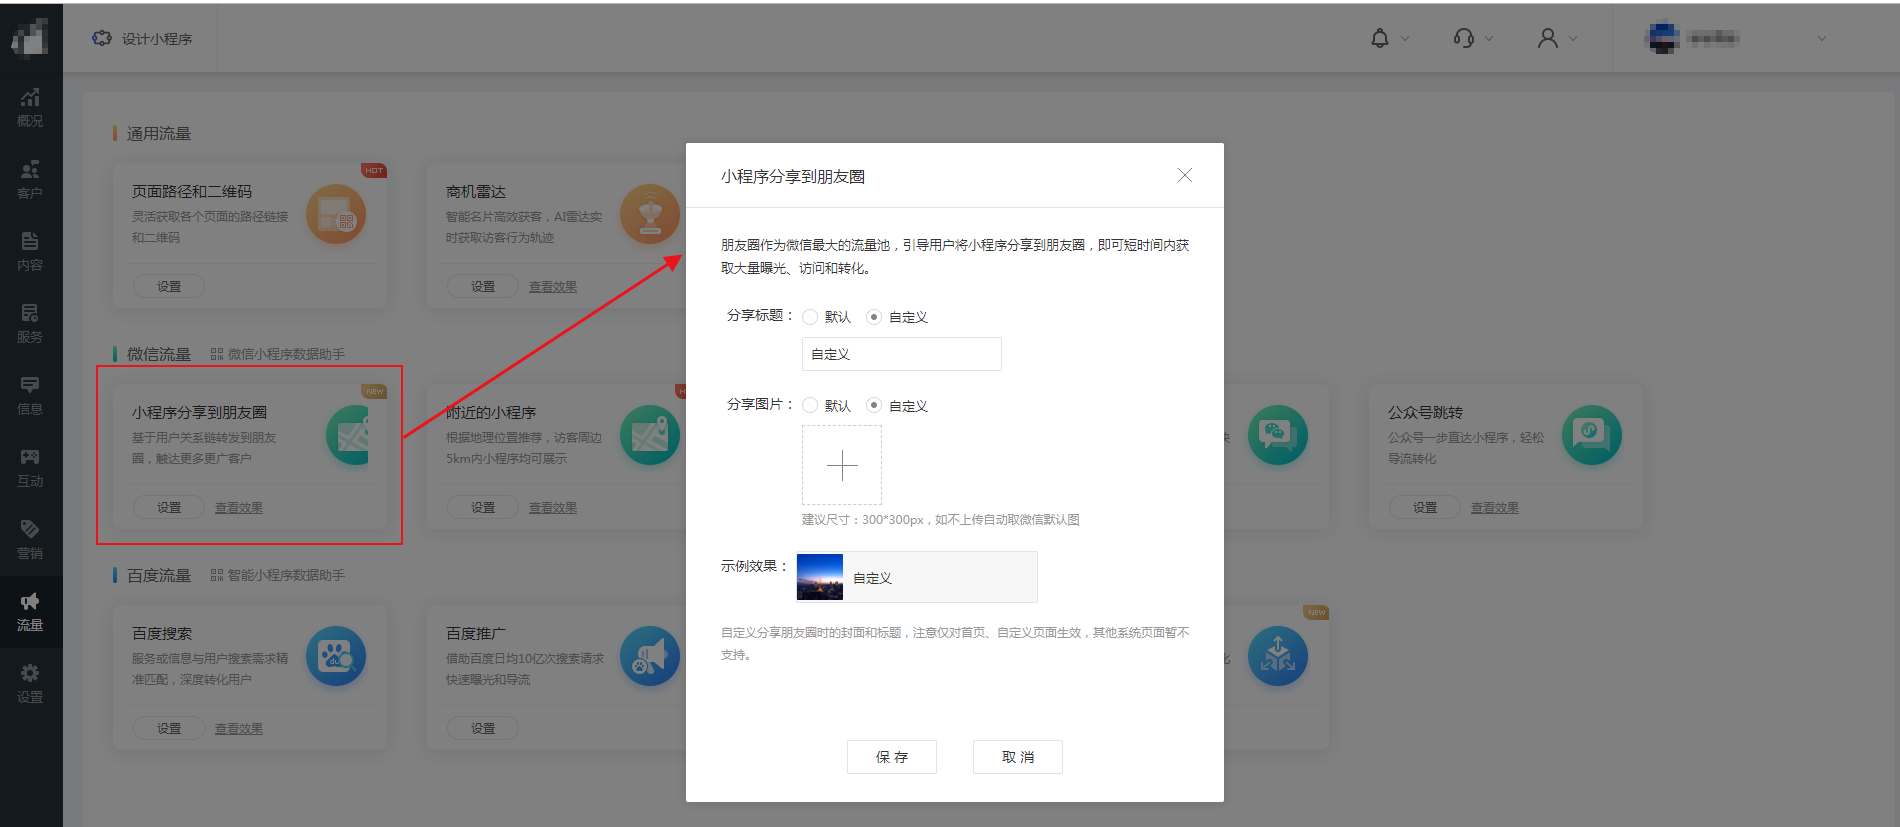The height and width of the screenshot is (827, 1900).
Task: Click the 商机雷达 radar icon
Action: point(650,214)
